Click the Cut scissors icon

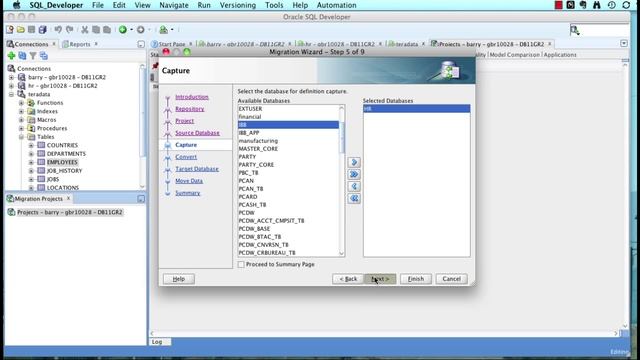tap(84, 29)
